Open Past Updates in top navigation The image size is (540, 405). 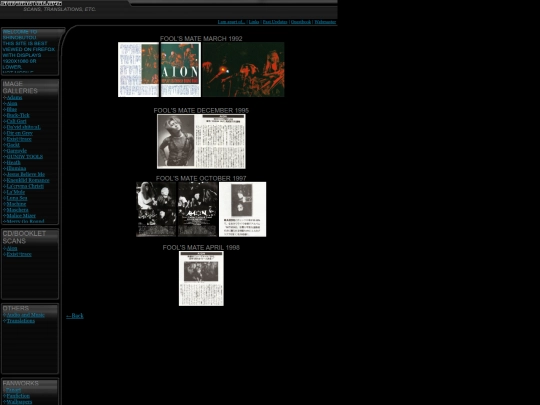(x=275, y=22)
